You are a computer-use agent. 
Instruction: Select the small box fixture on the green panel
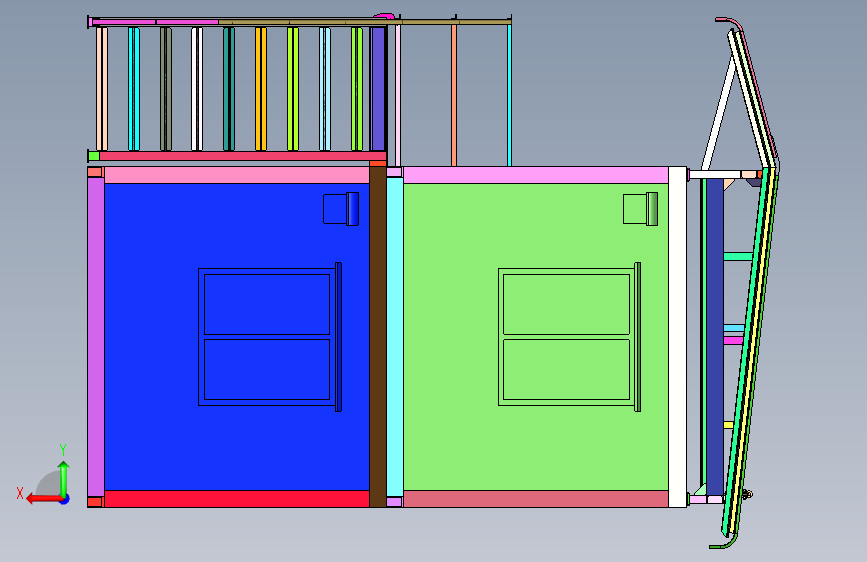[x=640, y=209]
